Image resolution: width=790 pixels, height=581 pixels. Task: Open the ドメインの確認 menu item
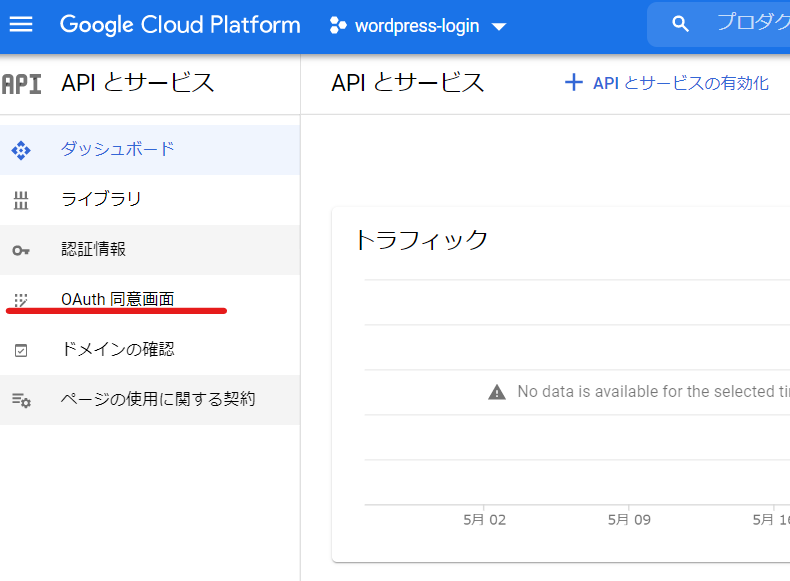coord(150,350)
